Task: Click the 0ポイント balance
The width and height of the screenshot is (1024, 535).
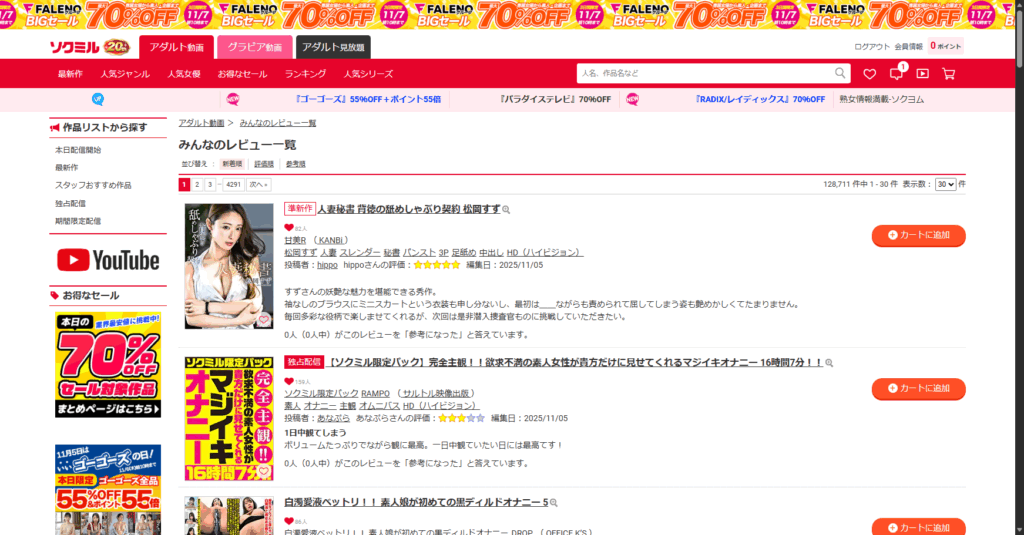Action: [946, 46]
